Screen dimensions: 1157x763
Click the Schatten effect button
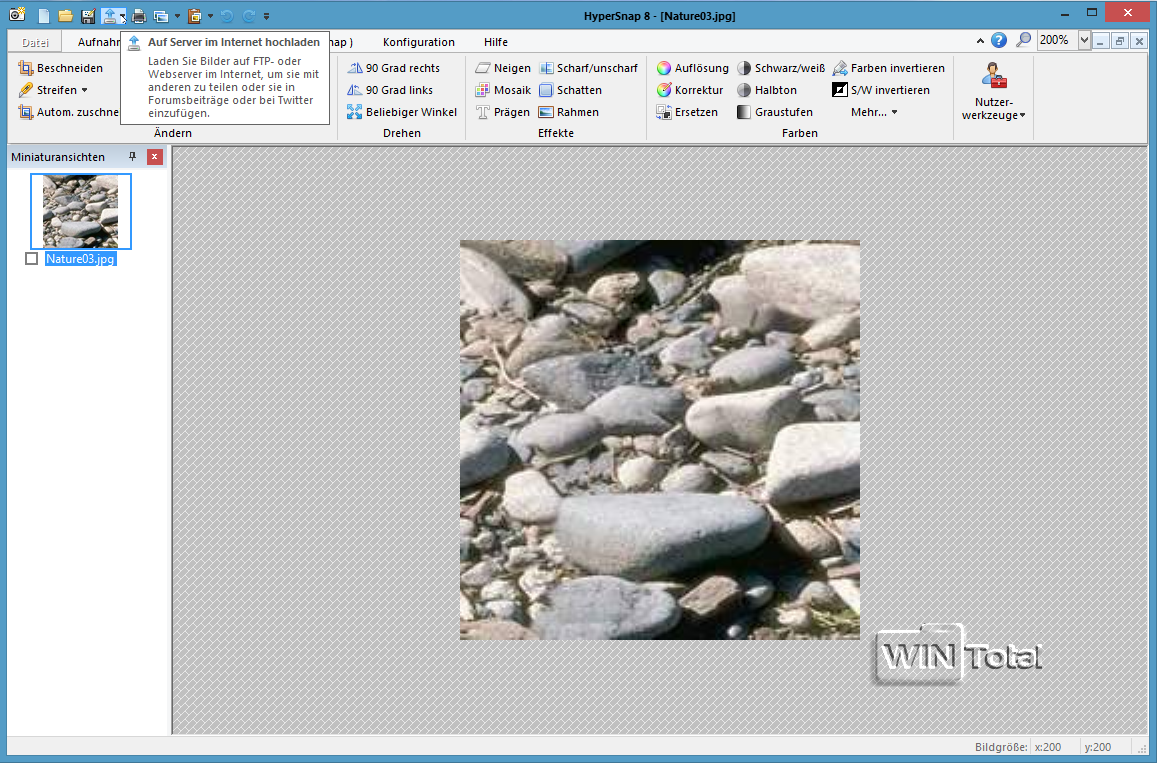click(570, 90)
